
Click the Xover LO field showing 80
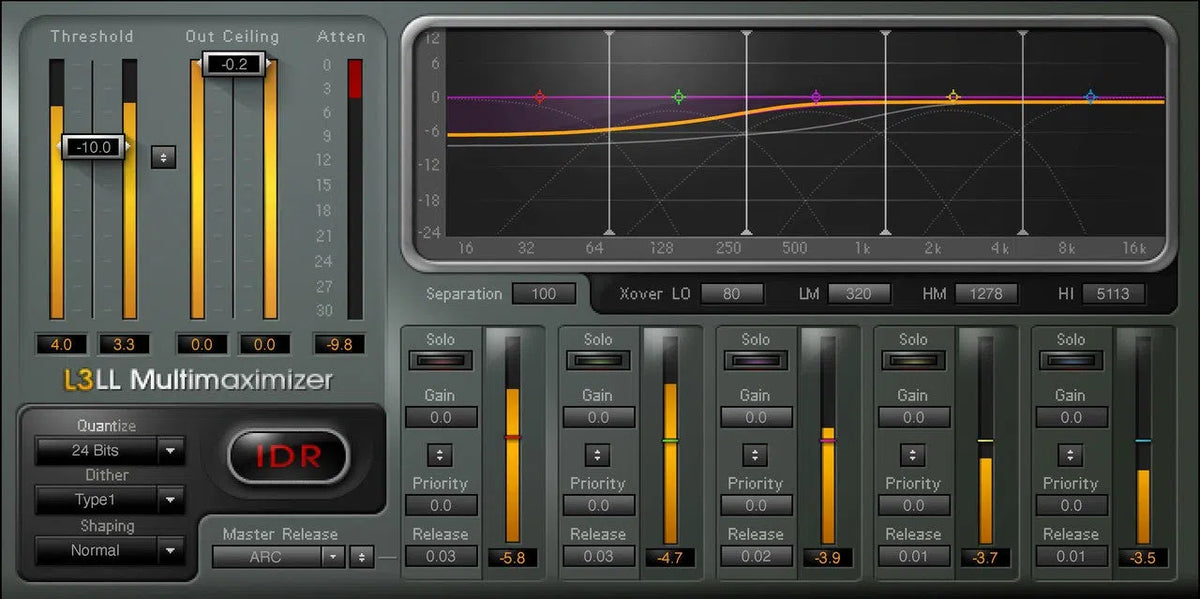[x=732, y=294]
